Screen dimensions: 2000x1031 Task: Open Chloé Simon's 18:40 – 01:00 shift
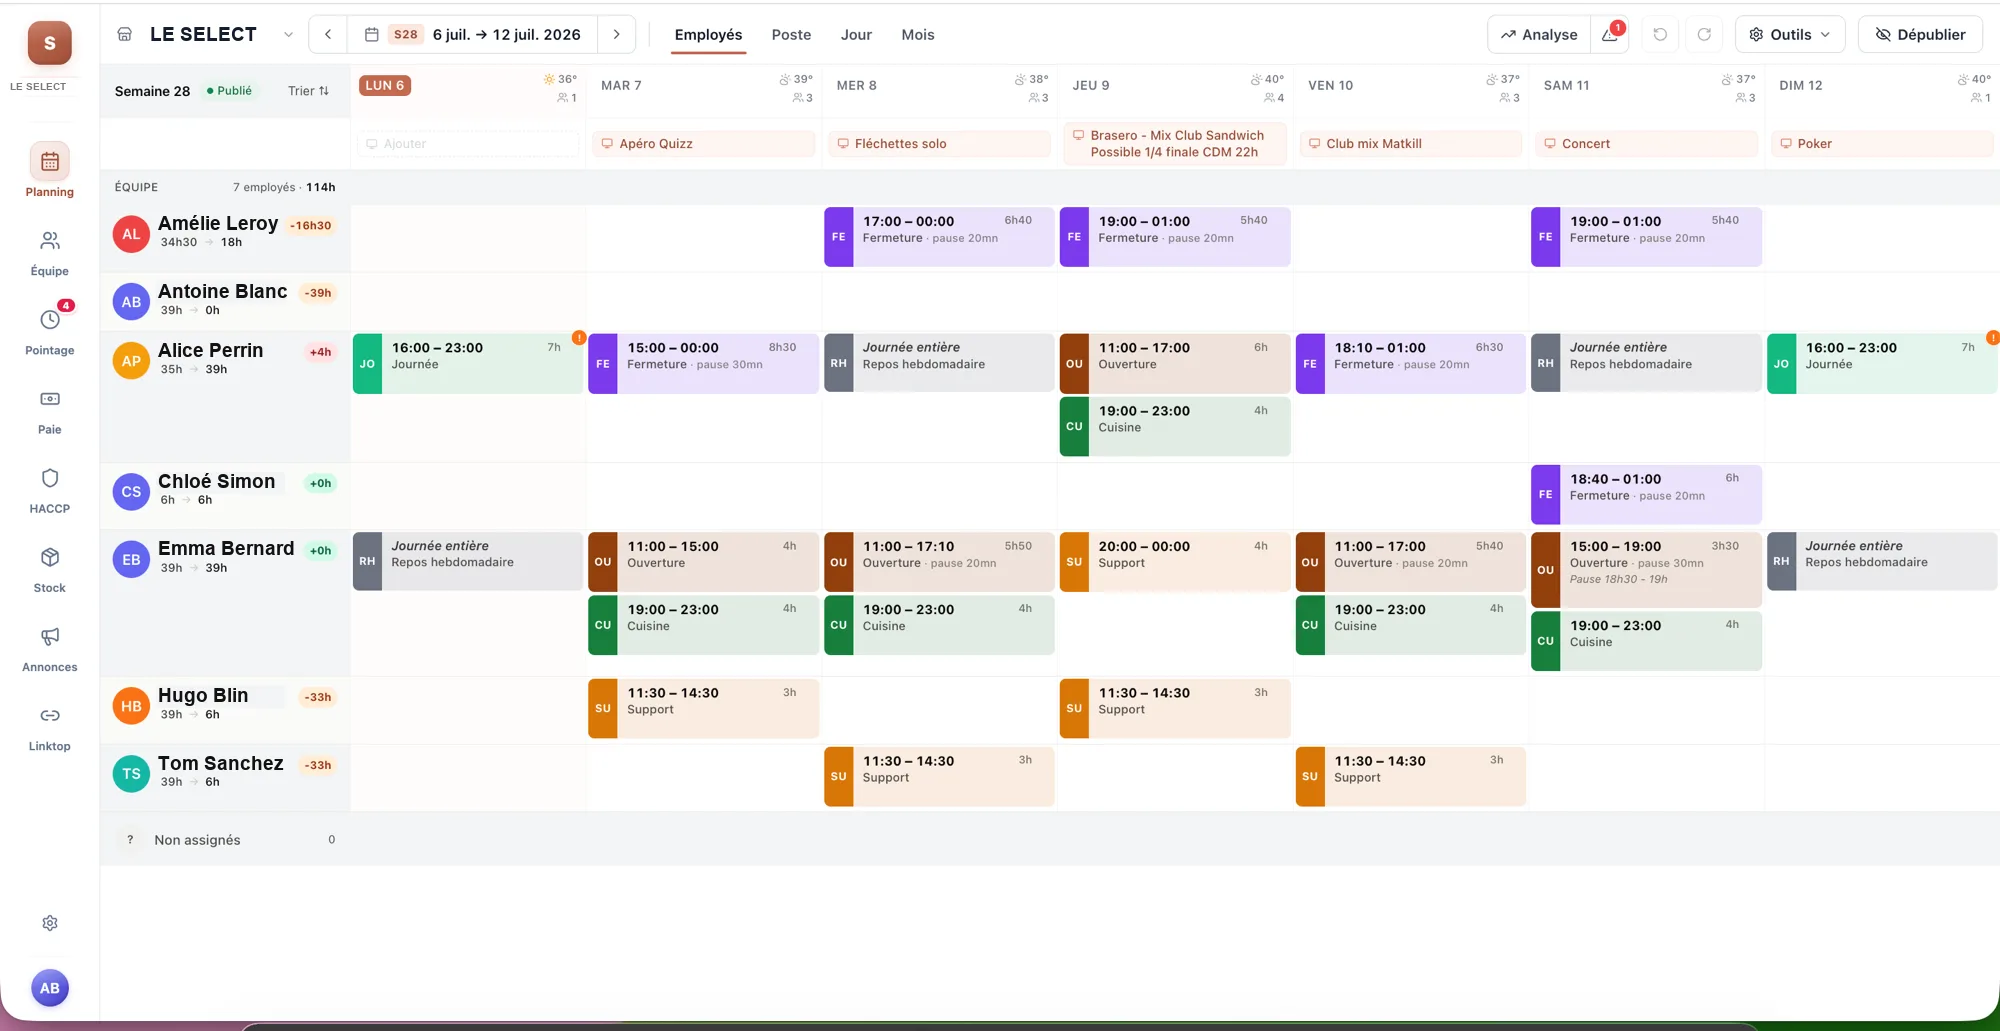[1646, 495]
